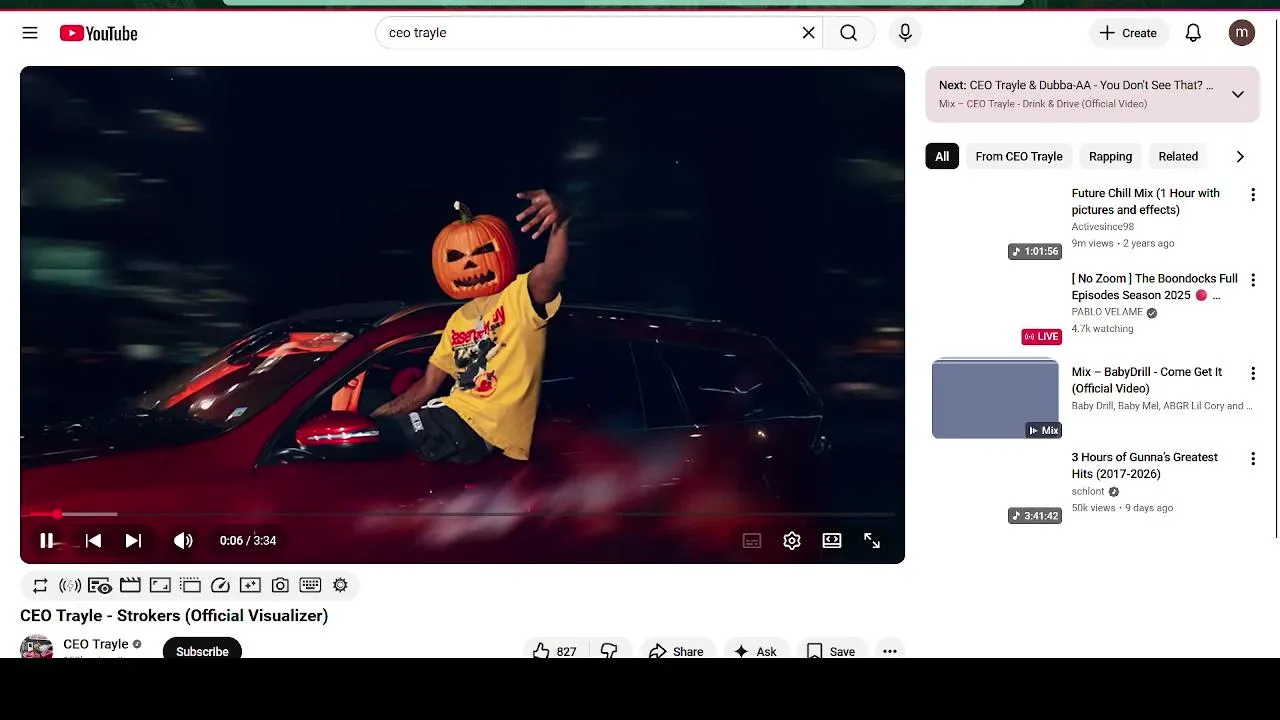Skip to the next video

tap(133, 541)
